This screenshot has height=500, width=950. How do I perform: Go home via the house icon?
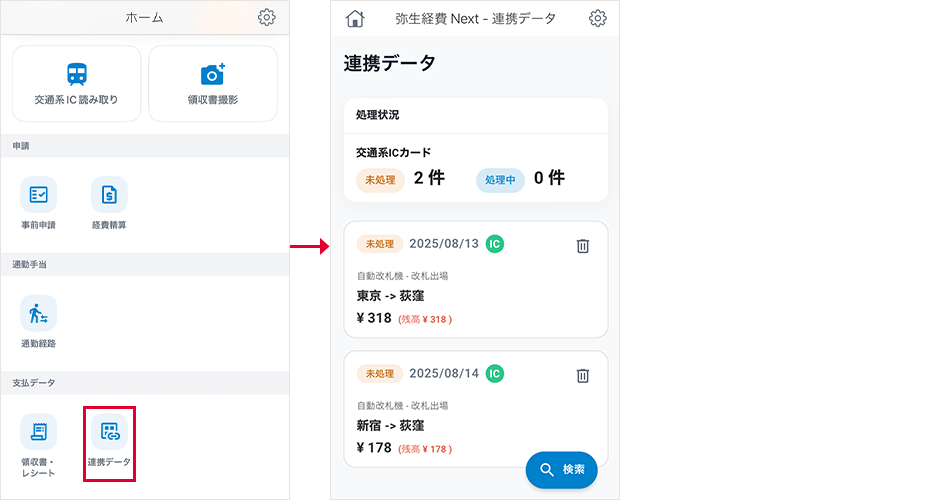[355, 18]
